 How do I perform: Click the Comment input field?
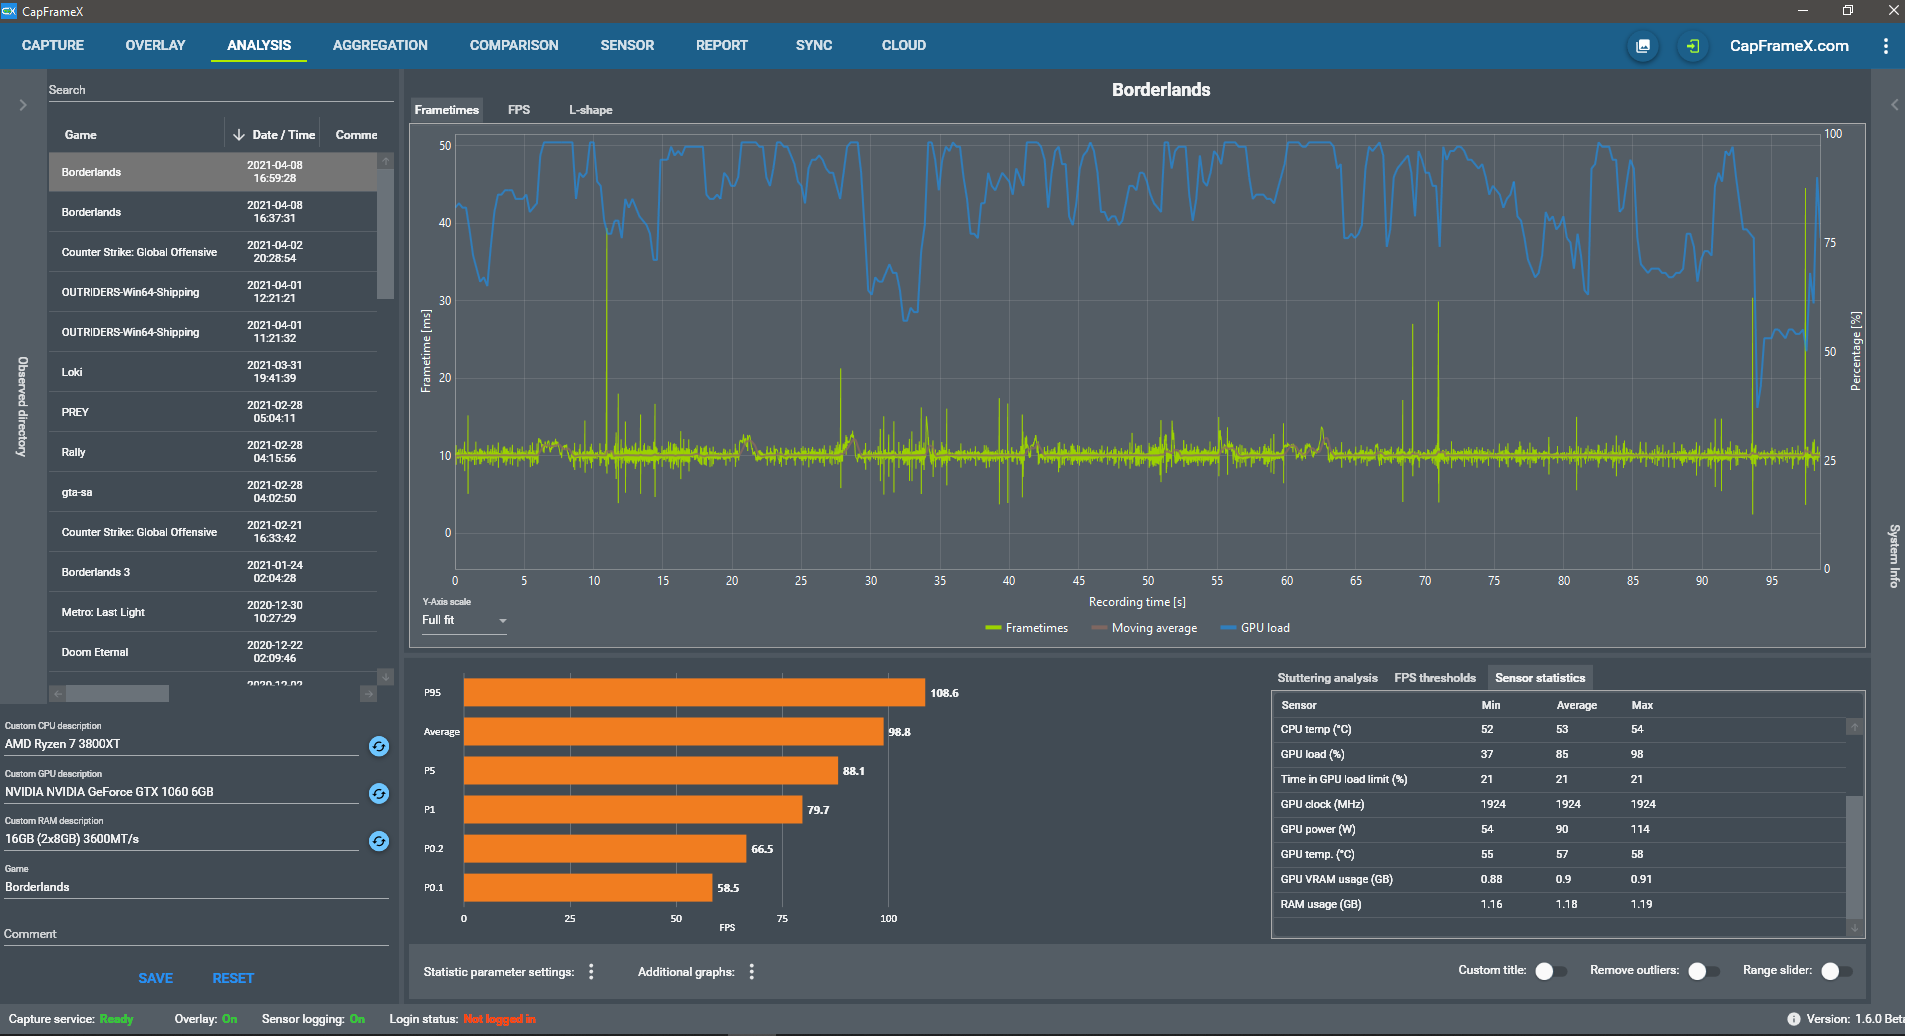pyautogui.click(x=196, y=934)
